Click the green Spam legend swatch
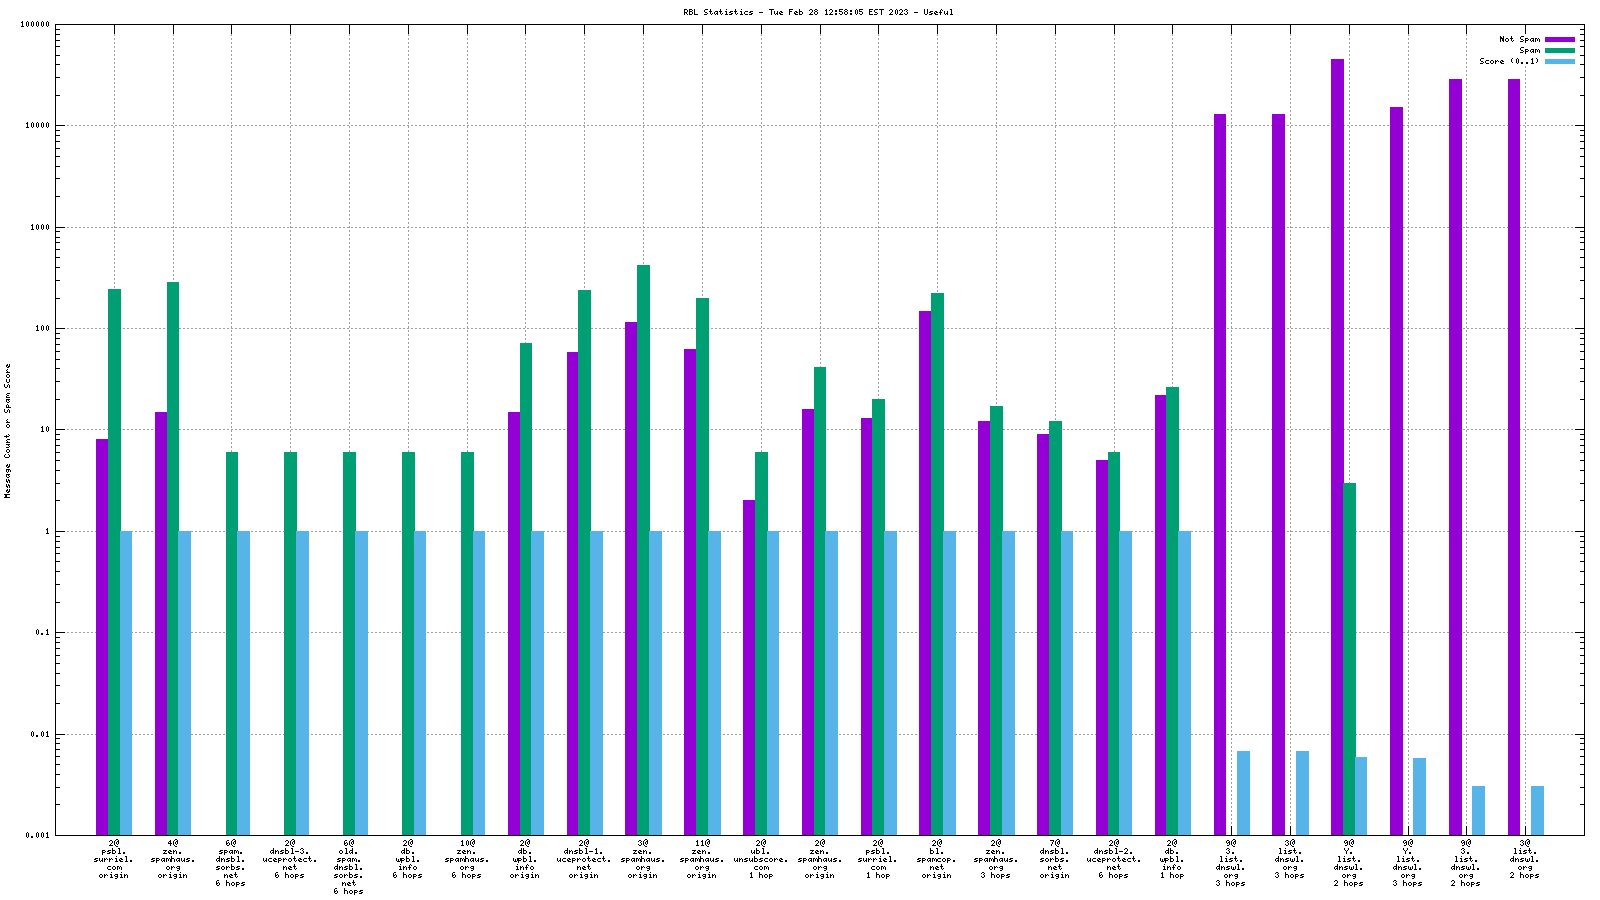The image size is (1600, 900). [x=1560, y=50]
